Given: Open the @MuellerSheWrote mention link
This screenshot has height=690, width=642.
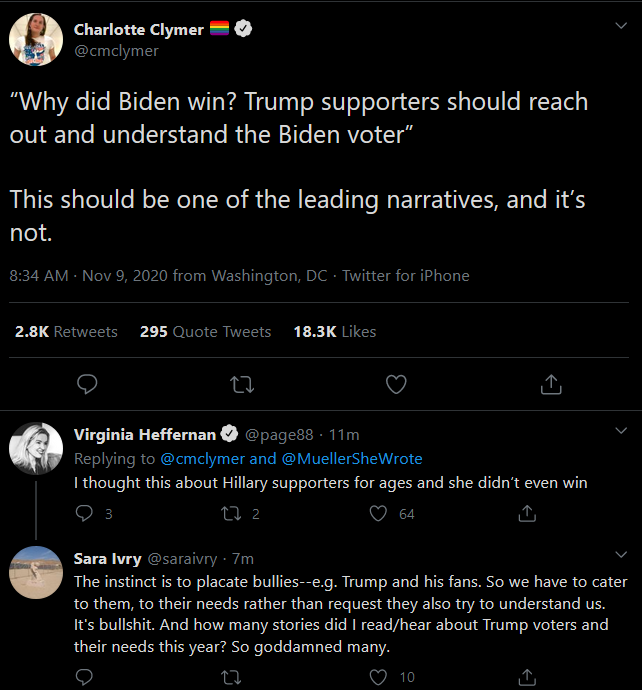Looking at the screenshot, I should click(x=352, y=459).
